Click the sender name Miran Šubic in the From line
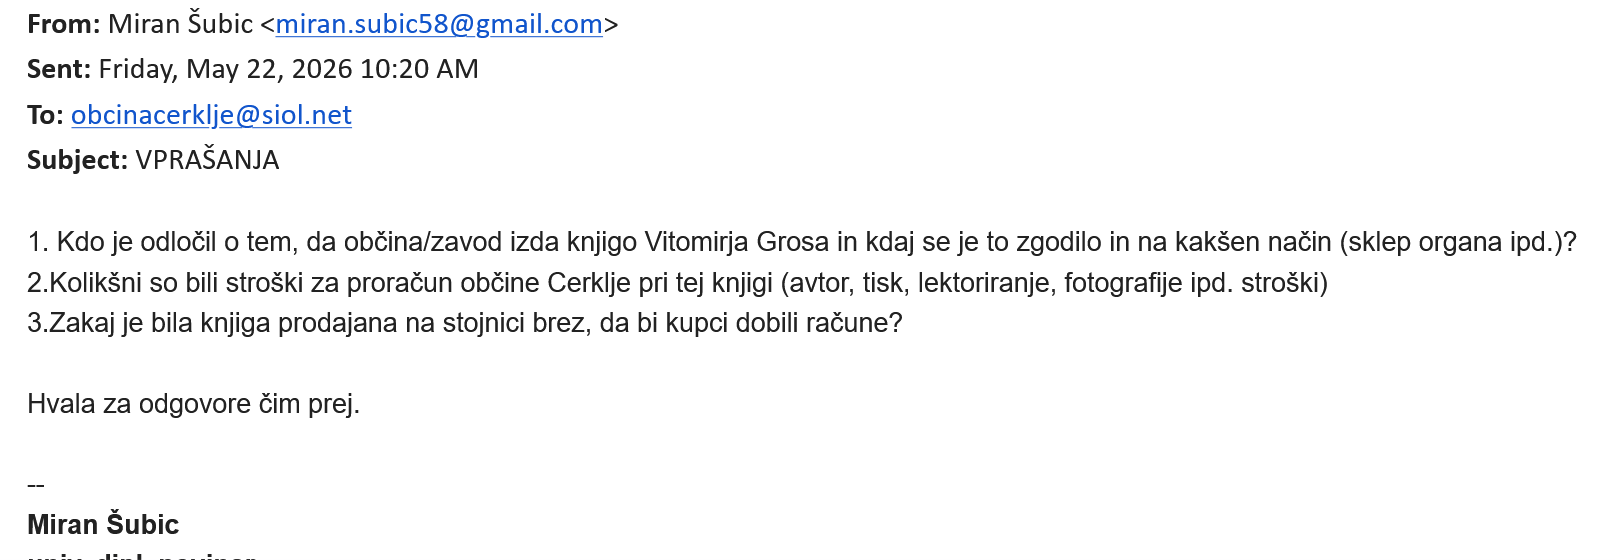 click(180, 24)
